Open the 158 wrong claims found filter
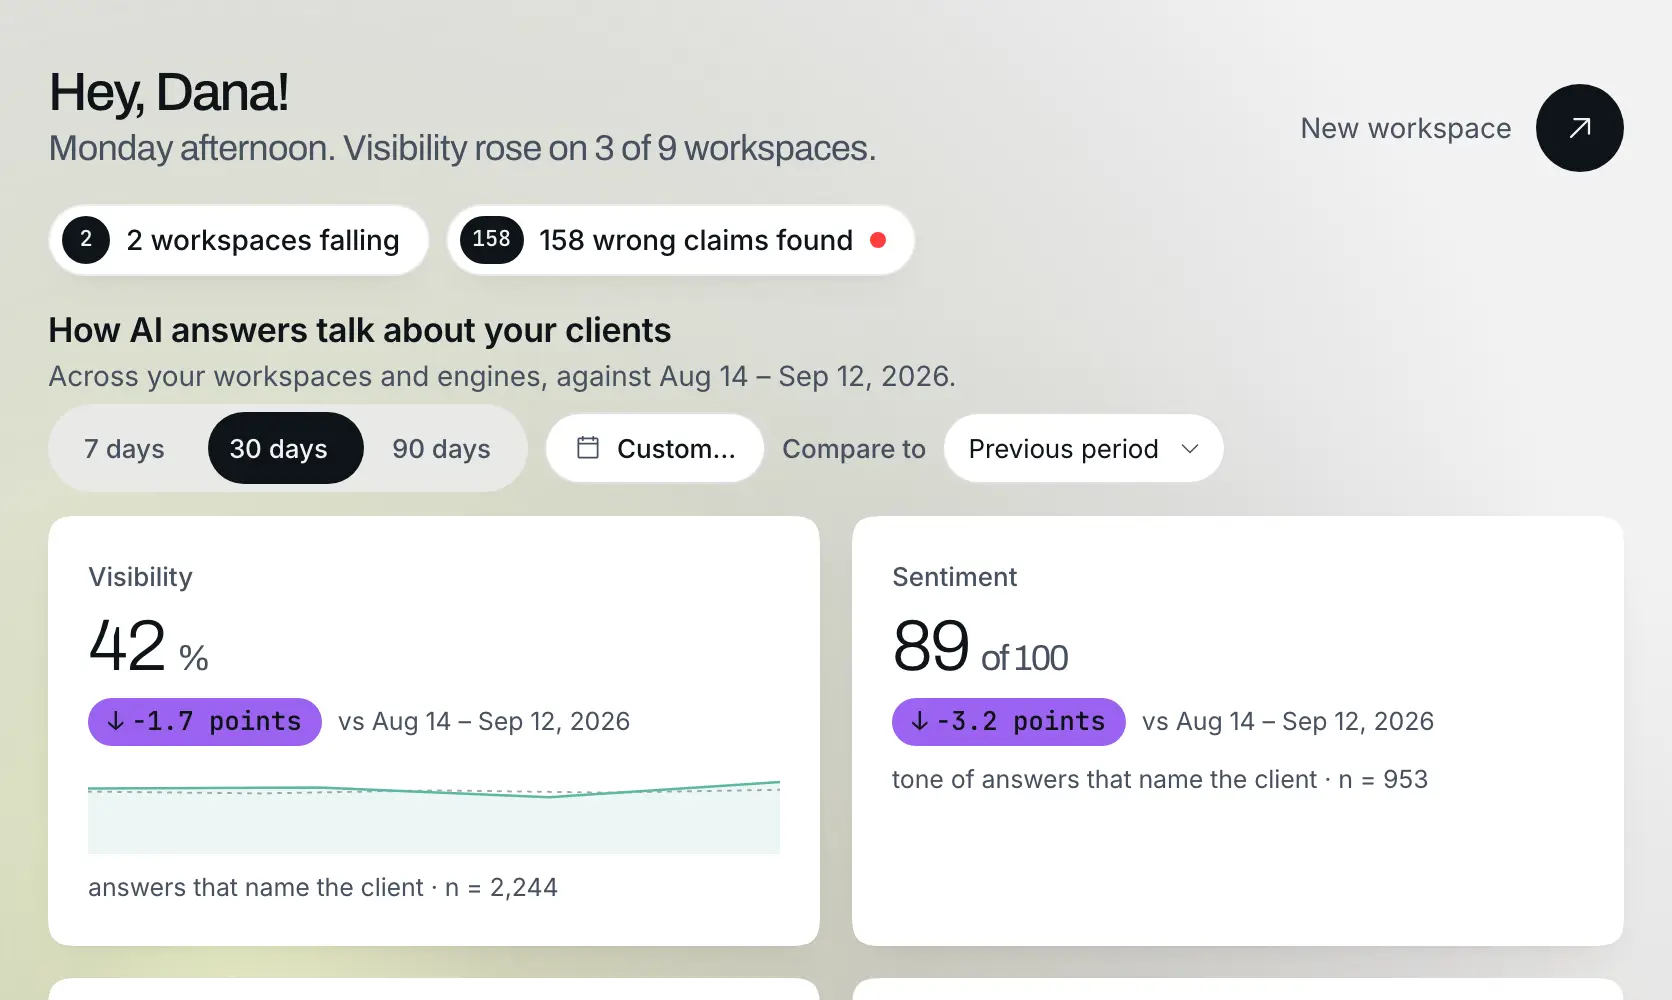The height and width of the screenshot is (1000, 1672). coord(681,240)
